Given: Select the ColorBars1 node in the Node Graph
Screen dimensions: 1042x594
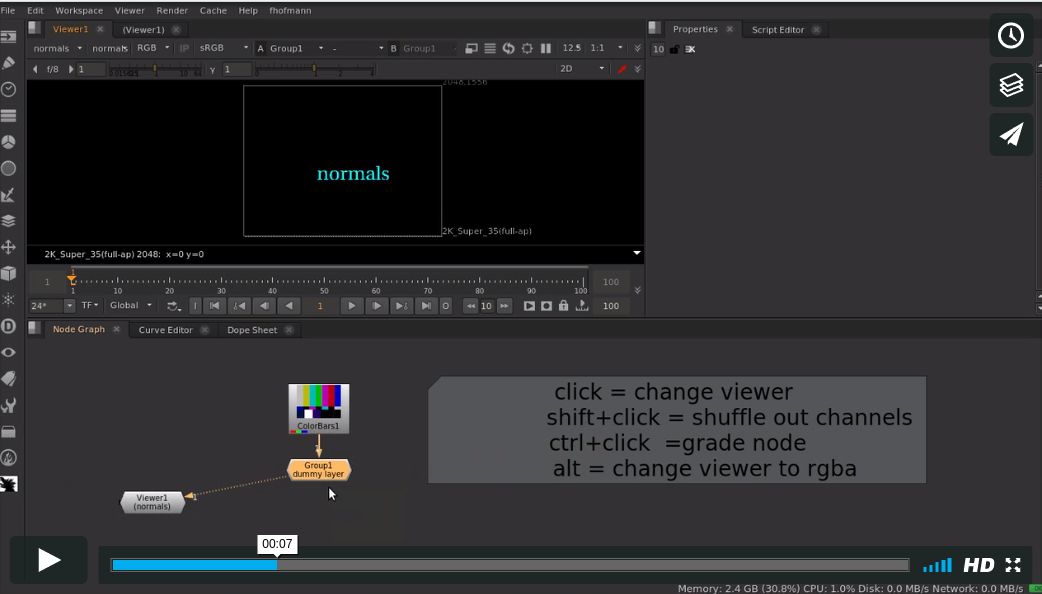Looking at the screenshot, I should pos(318,404).
